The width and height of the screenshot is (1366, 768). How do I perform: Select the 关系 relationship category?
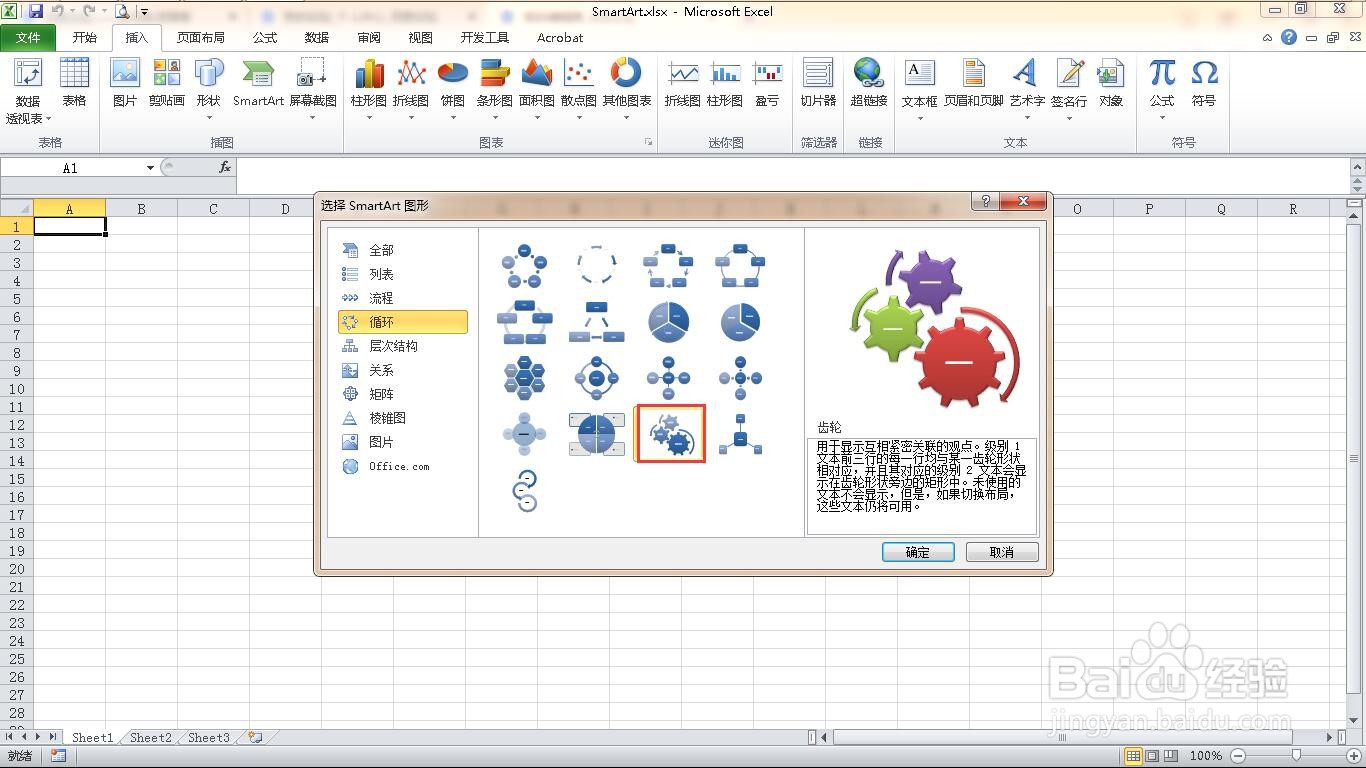(x=403, y=370)
